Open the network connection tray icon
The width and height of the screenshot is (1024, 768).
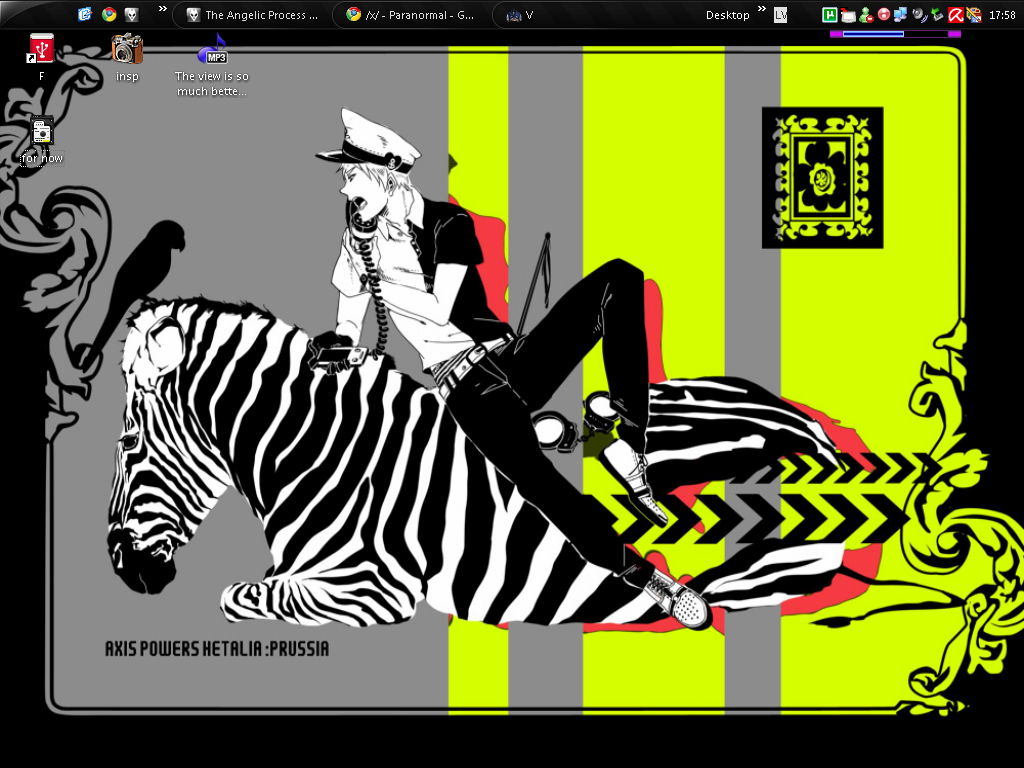click(901, 14)
